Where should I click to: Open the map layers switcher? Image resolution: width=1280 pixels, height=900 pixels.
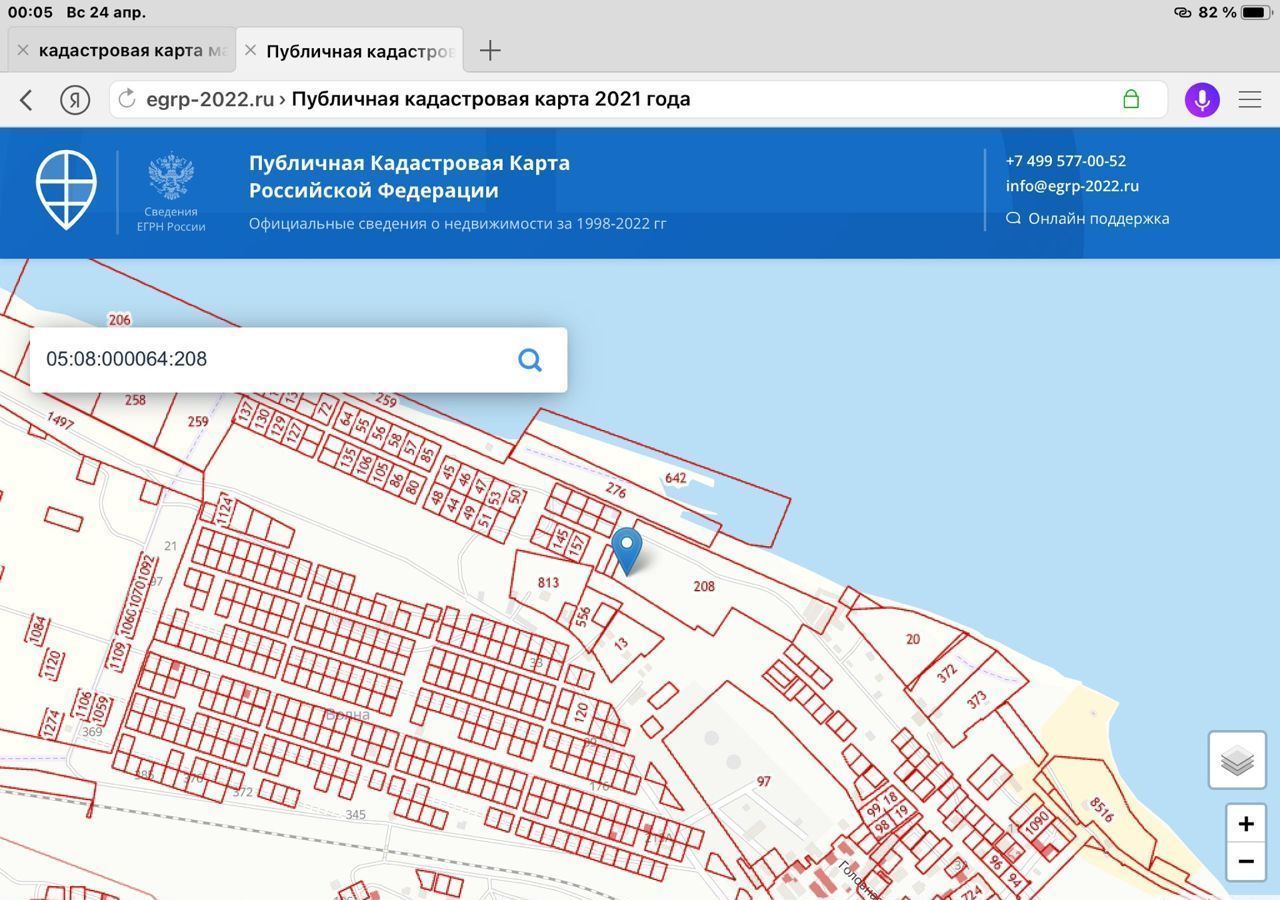click(x=1237, y=760)
